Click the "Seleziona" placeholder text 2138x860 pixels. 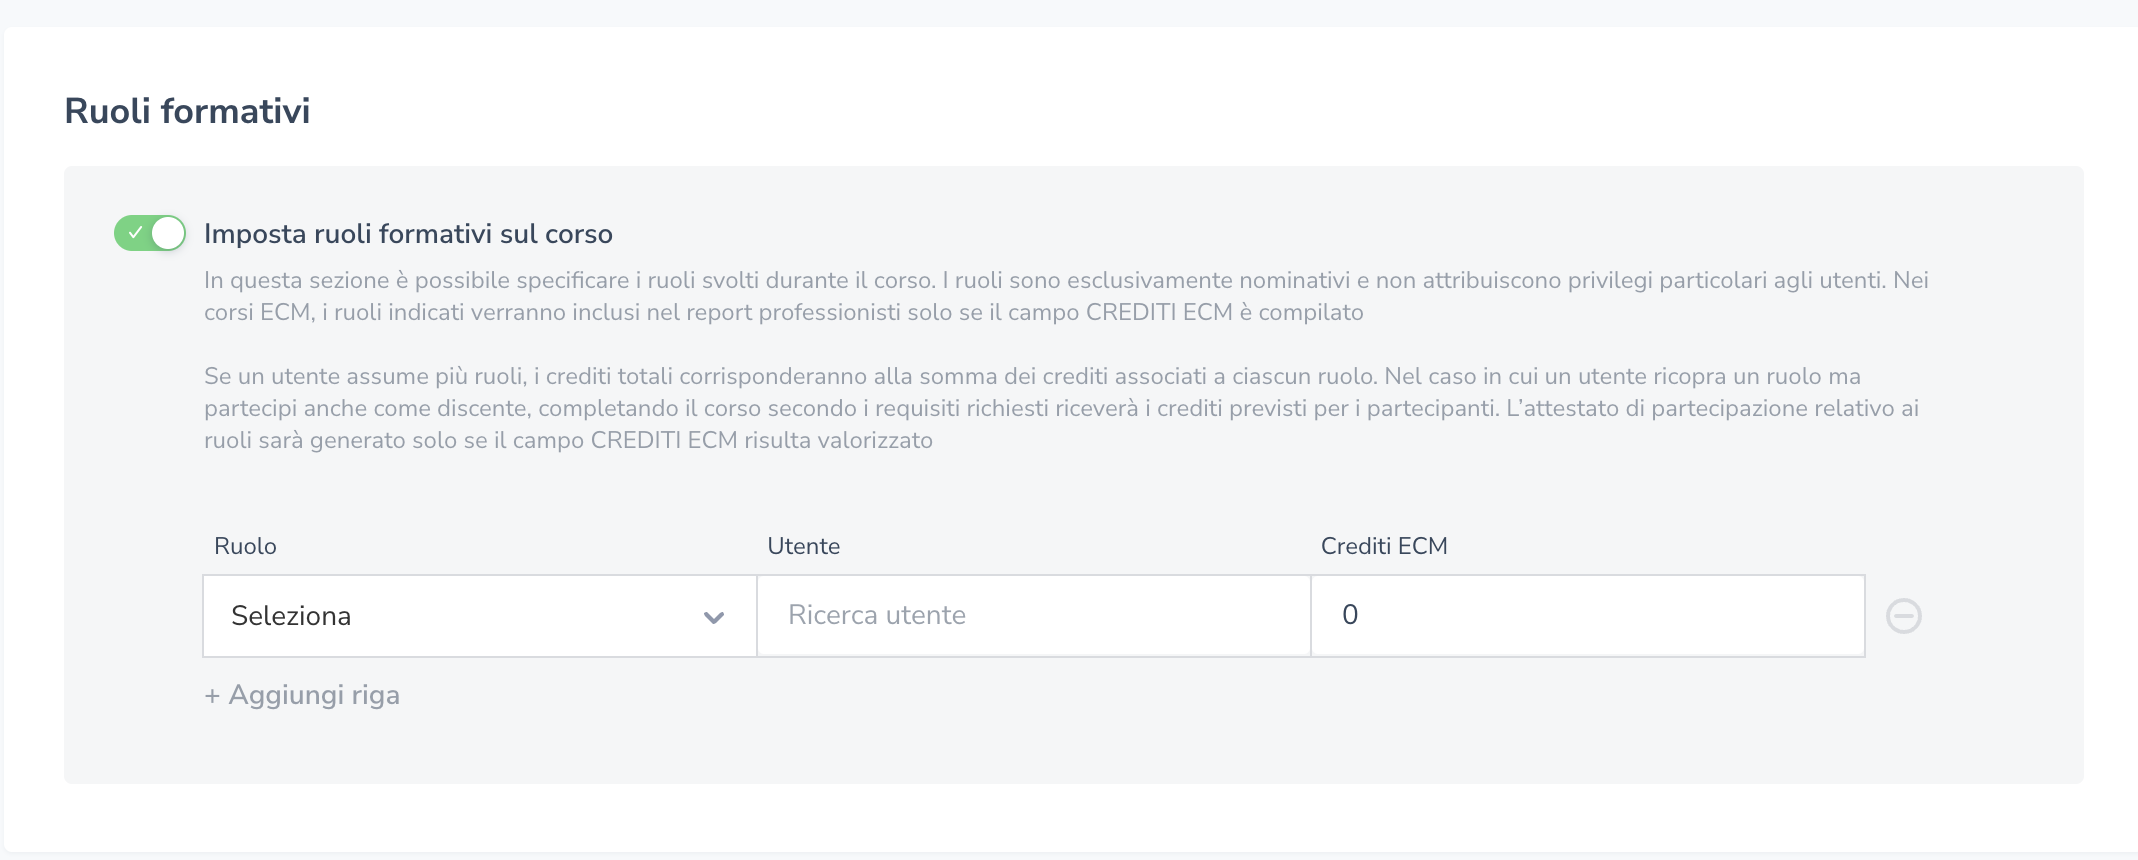click(291, 616)
